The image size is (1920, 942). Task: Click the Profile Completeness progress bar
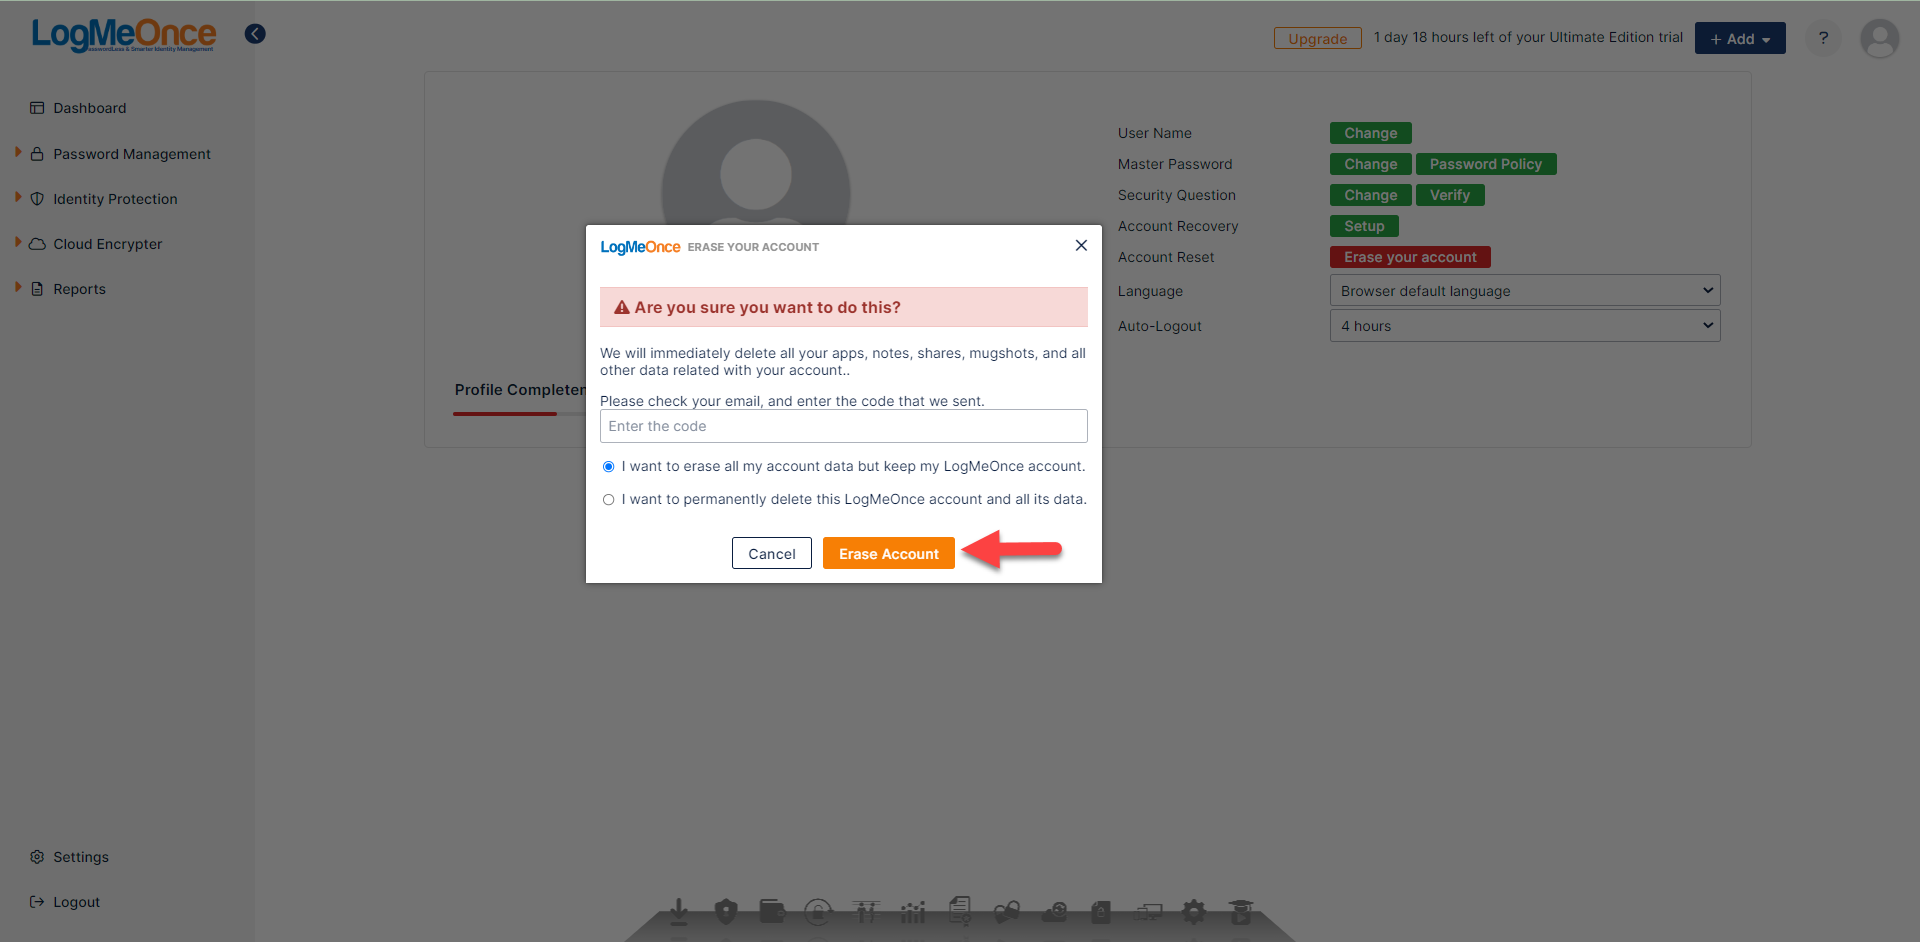519,413
